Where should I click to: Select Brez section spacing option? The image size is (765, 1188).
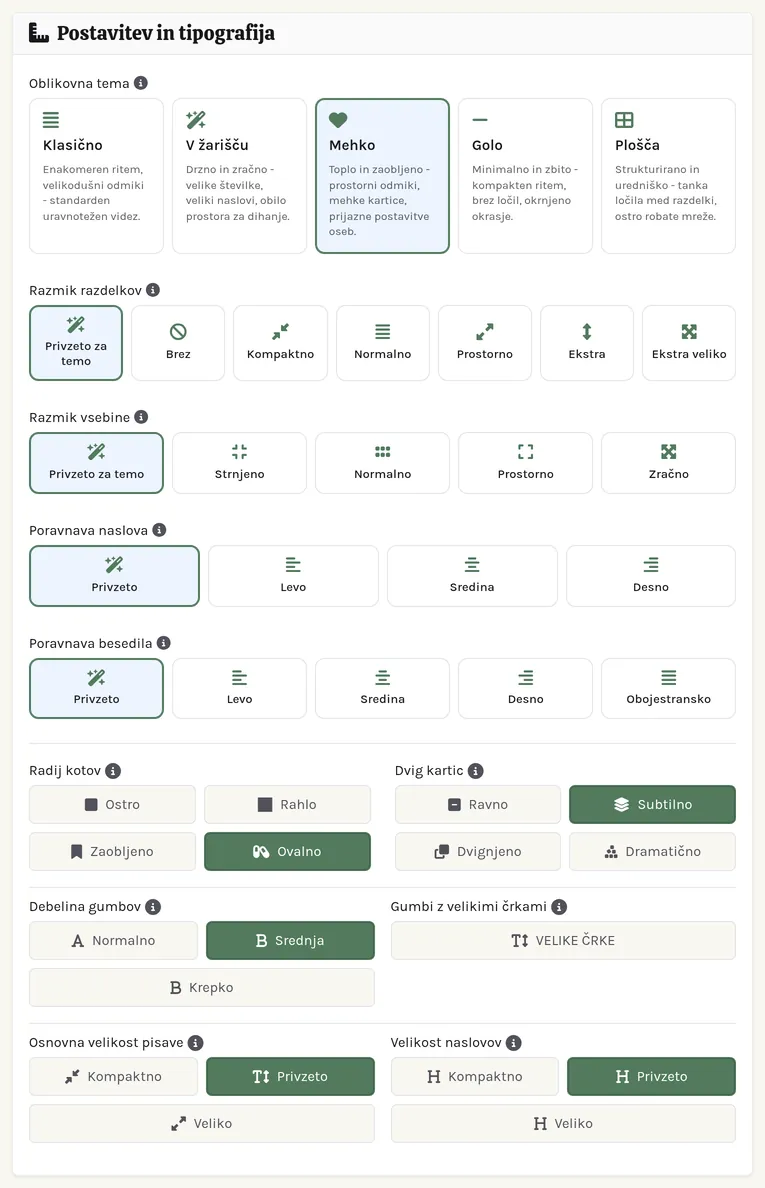tap(178, 342)
